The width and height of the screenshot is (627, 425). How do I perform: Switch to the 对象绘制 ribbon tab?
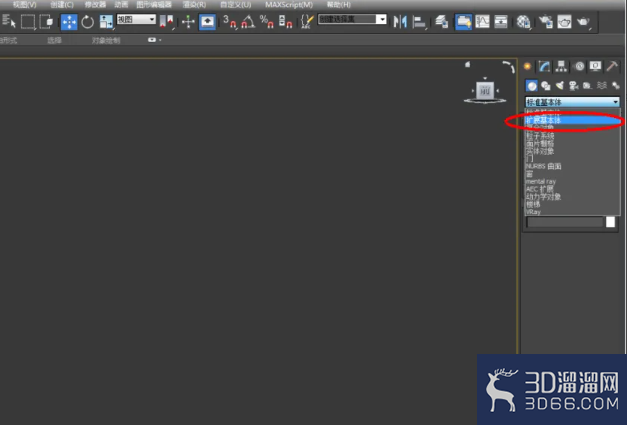[106, 40]
